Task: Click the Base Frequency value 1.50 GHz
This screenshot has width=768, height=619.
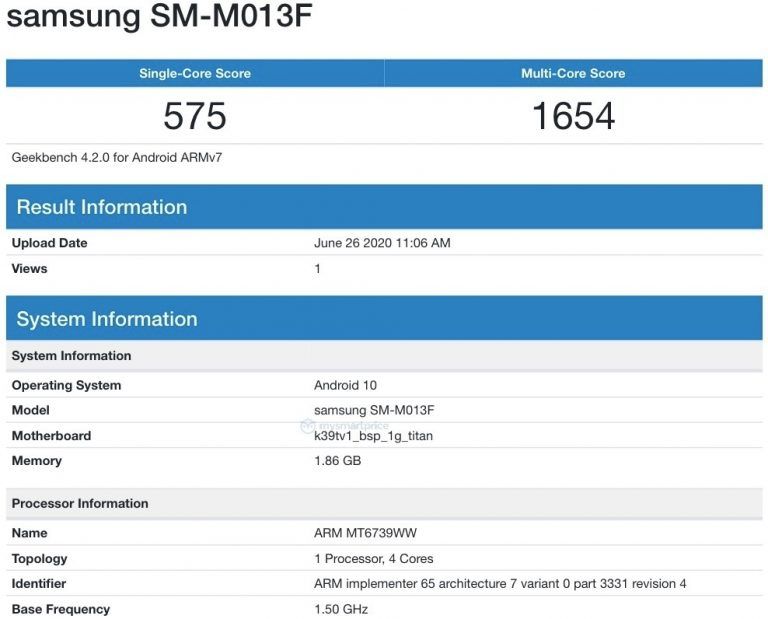Action: point(341,609)
